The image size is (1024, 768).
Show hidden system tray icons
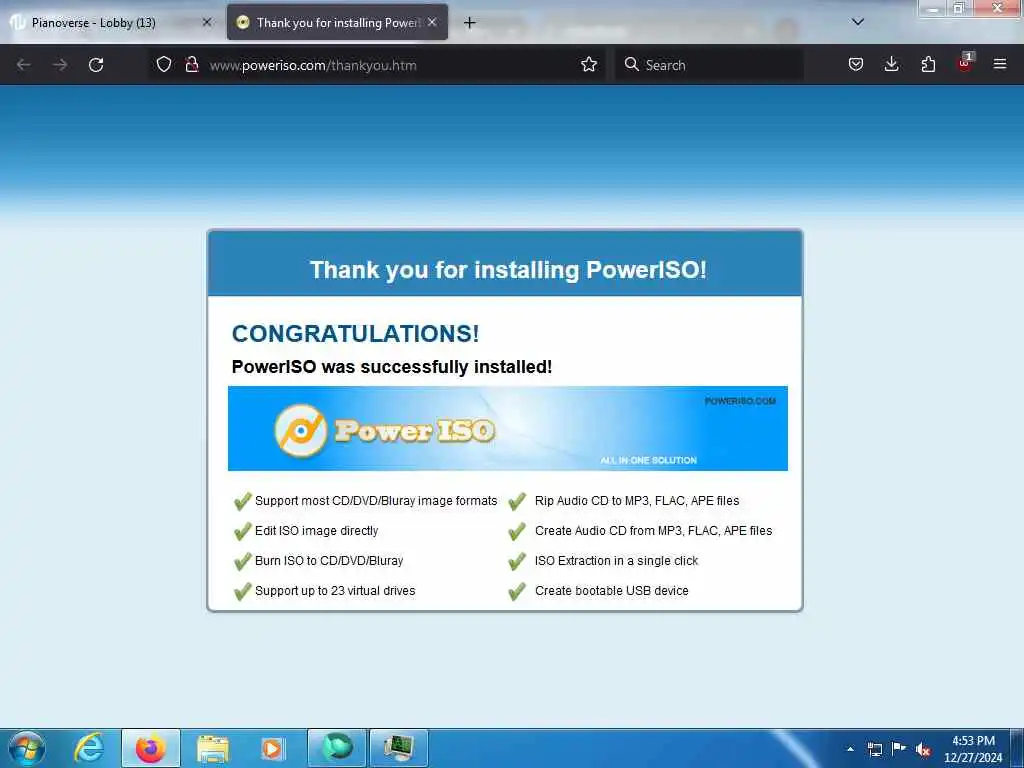click(x=850, y=749)
